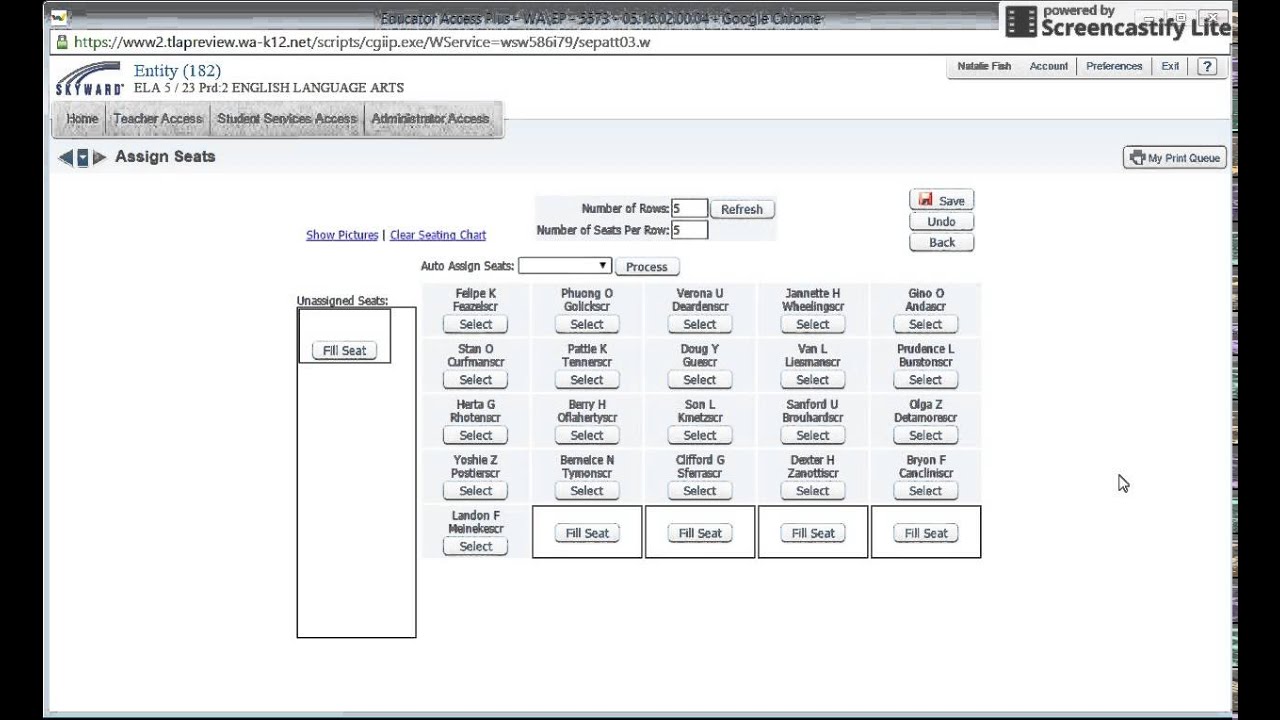Open Preferences in the header
The image size is (1280, 720).
pyautogui.click(x=1114, y=66)
